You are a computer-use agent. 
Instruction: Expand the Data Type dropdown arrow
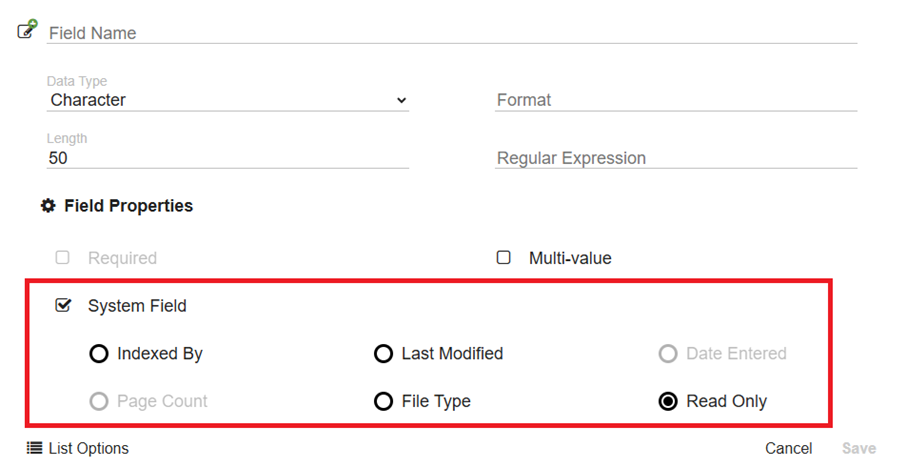(x=401, y=100)
